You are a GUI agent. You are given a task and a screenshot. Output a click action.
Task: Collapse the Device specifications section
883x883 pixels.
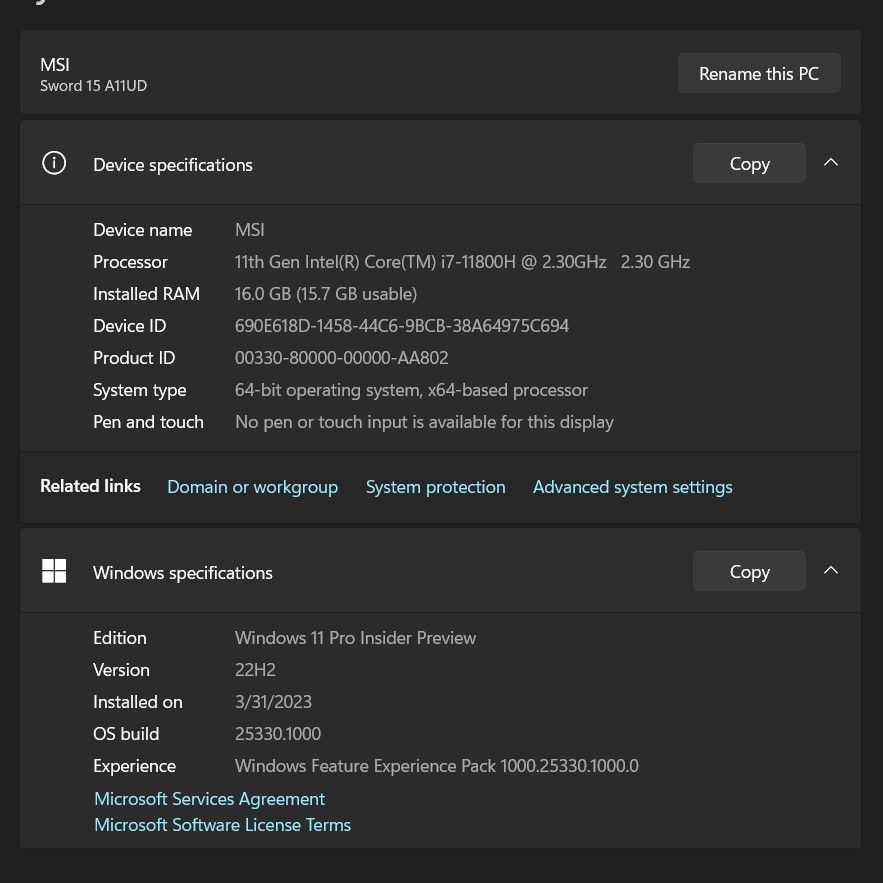[x=830, y=163]
